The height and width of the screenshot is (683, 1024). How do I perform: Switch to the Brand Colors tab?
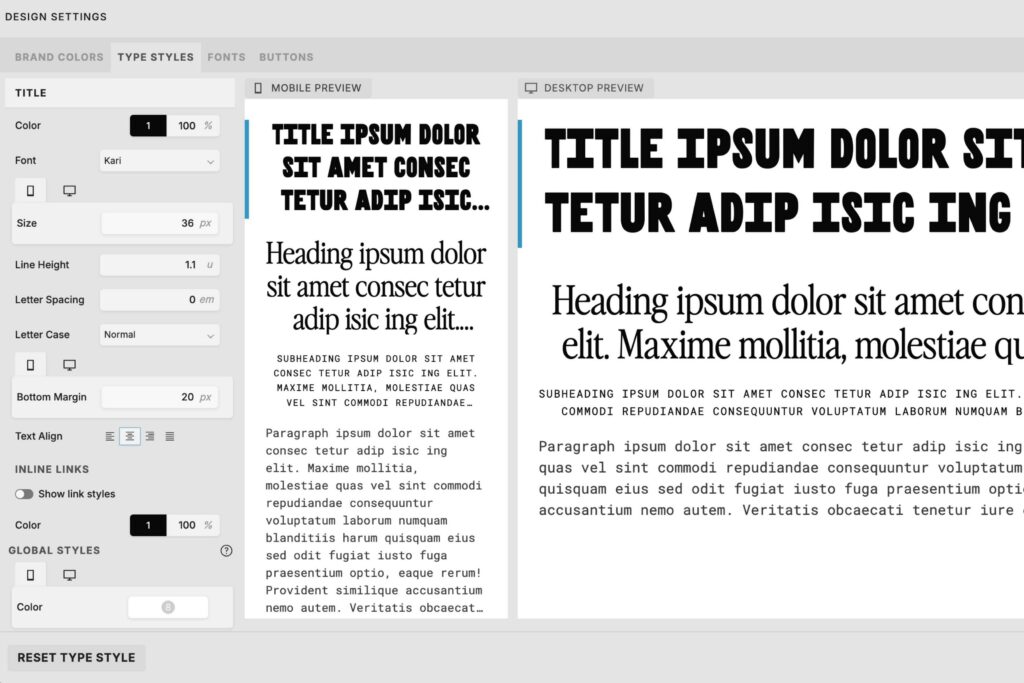tap(59, 57)
